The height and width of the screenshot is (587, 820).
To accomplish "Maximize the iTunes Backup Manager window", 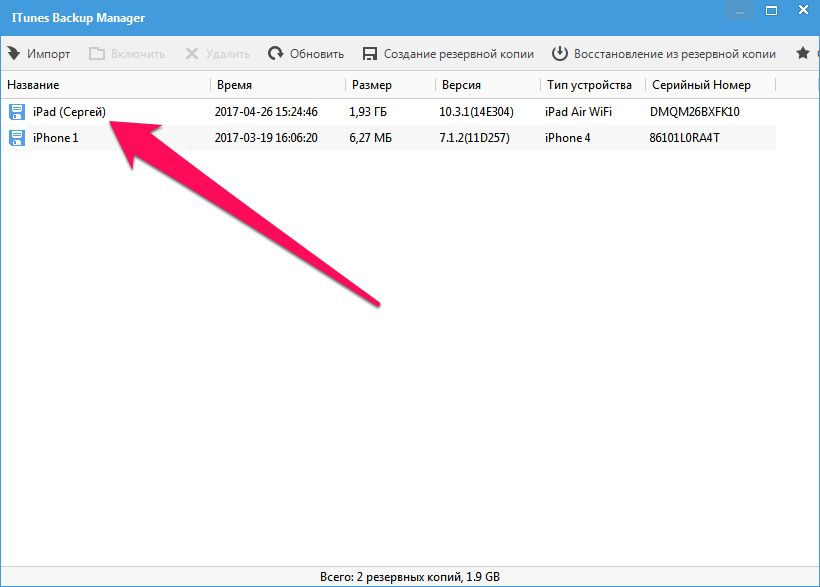I will 771,10.
